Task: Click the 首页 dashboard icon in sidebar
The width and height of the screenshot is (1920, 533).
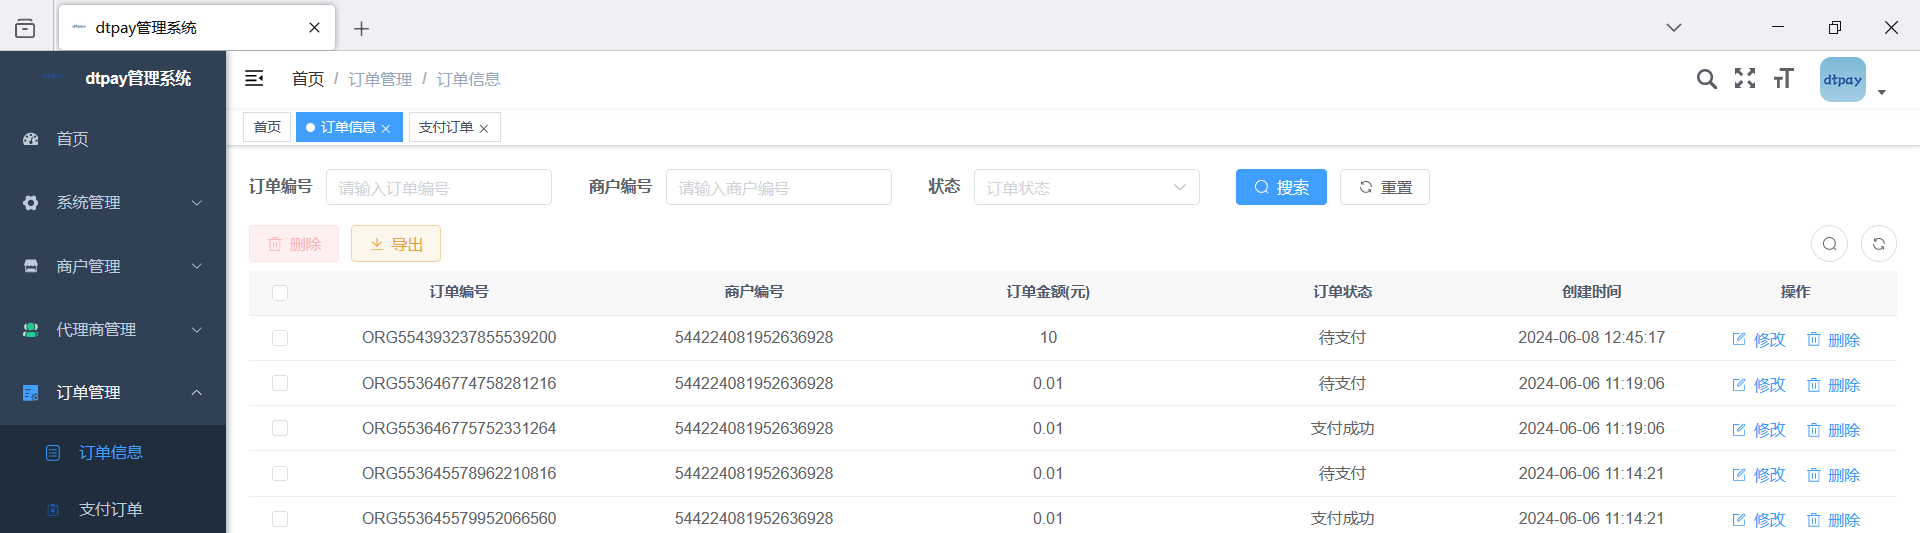Action: tap(31, 139)
